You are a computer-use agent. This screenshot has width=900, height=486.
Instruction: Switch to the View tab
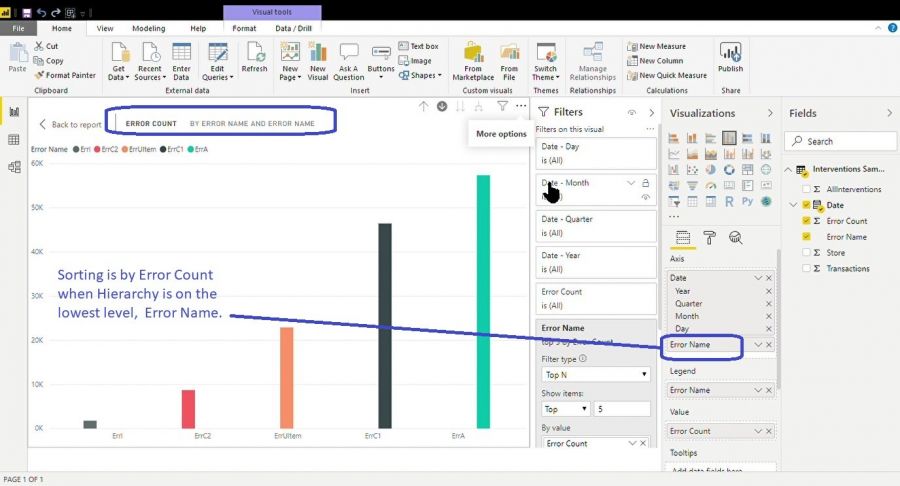(105, 28)
